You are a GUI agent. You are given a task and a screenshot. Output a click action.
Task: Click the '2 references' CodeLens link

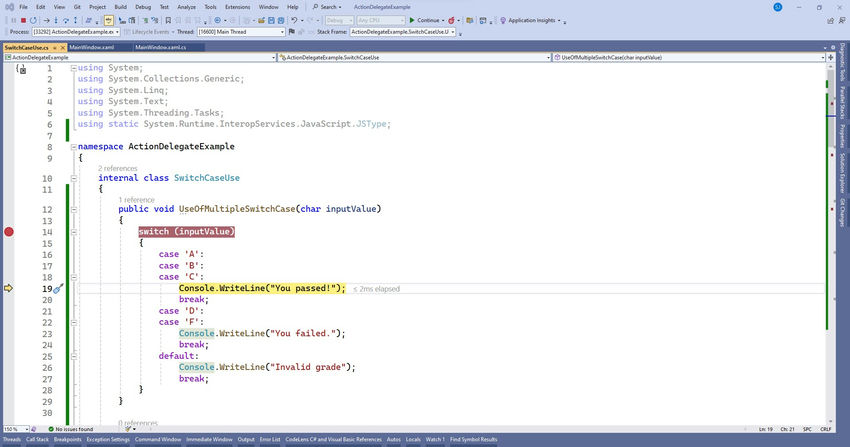[x=117, y=168]
